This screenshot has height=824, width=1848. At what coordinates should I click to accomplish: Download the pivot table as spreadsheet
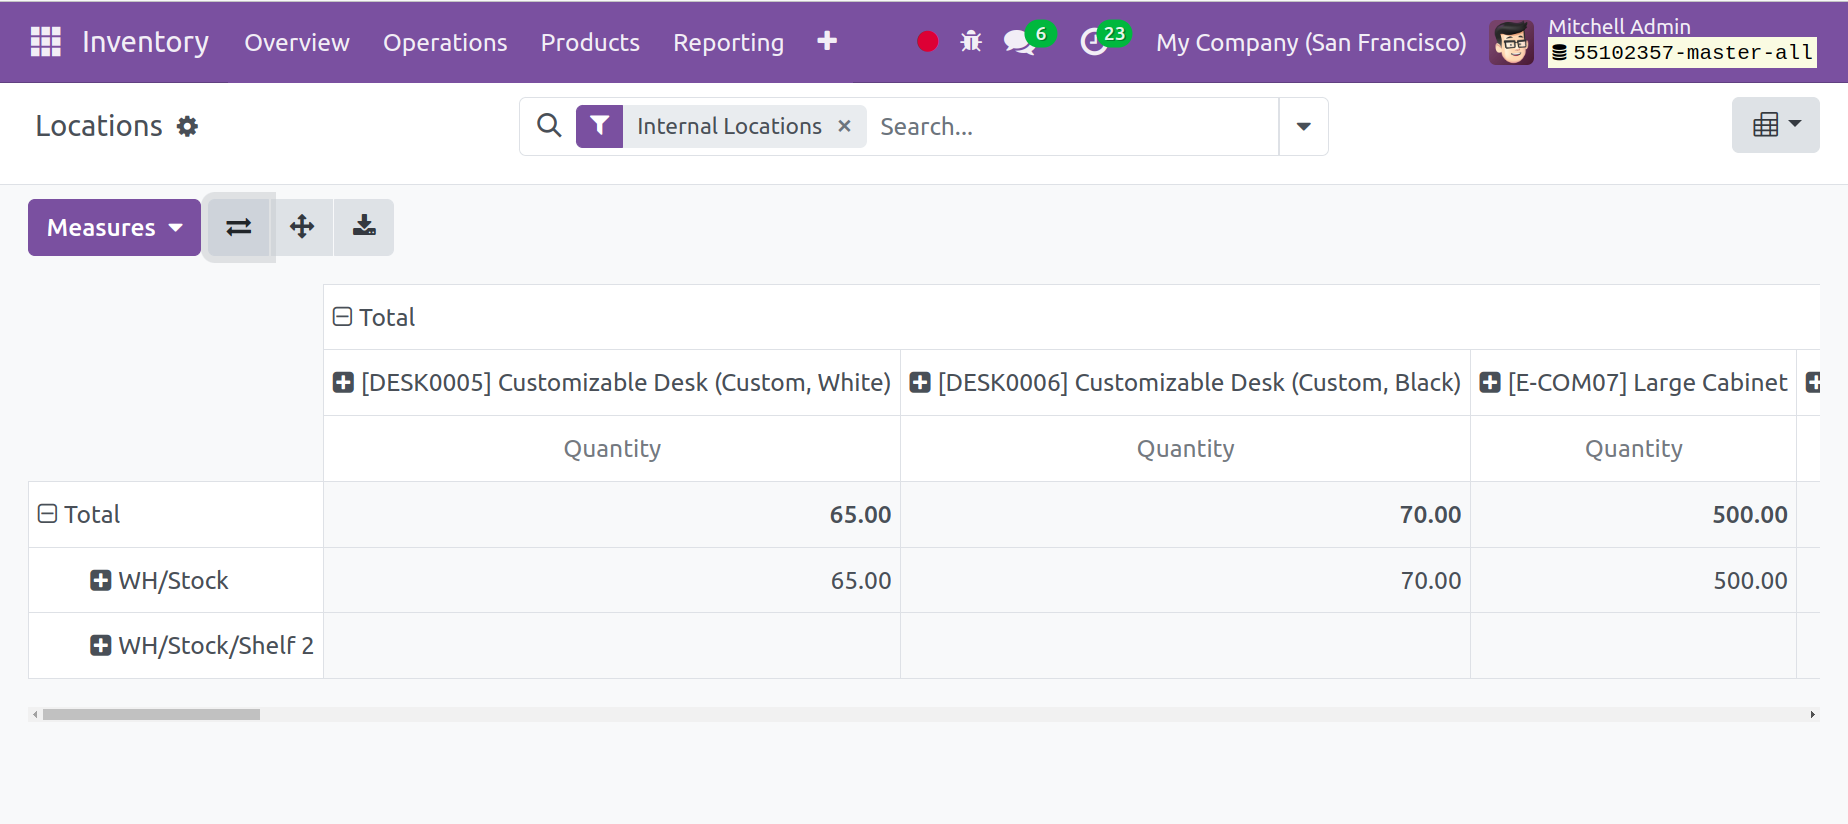(x=364, y=227)
